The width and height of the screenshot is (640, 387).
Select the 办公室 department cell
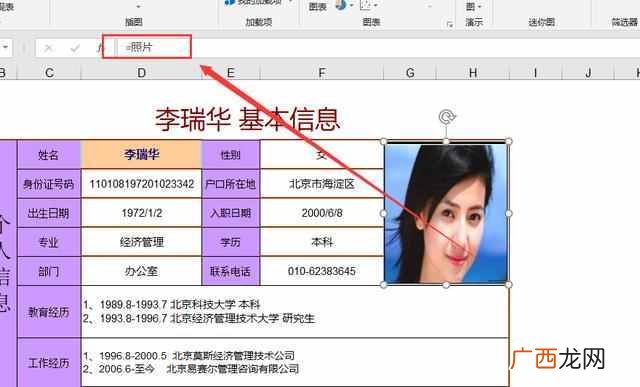141,271
